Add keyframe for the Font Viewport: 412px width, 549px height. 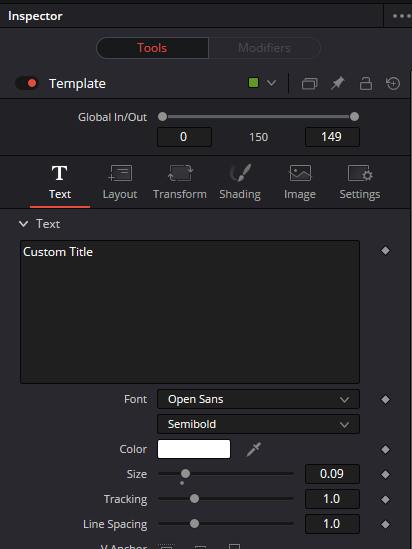(x=385, y=399)
